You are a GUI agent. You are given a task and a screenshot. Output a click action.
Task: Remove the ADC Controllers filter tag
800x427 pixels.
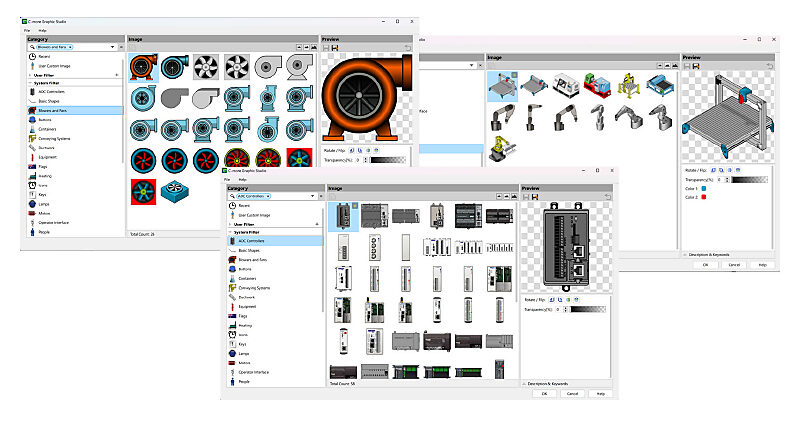coord(268,196)
